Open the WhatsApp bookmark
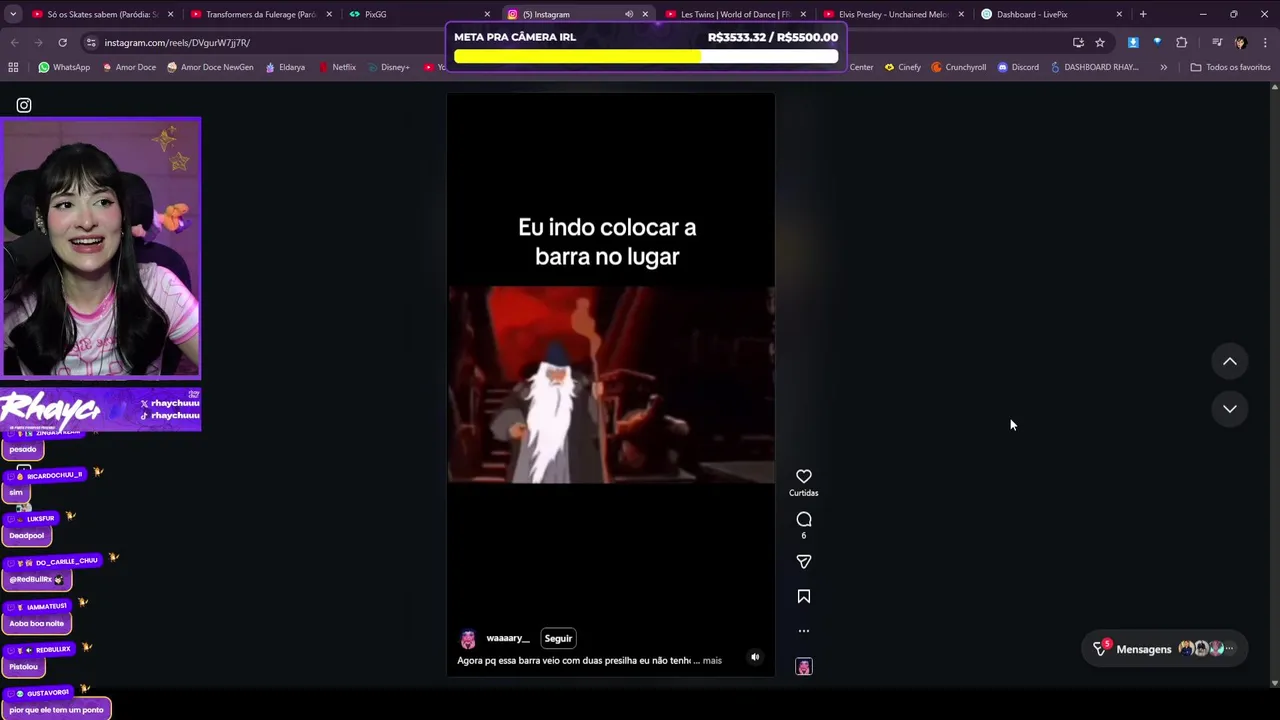Screen dimensions: 1280x720 64,67
